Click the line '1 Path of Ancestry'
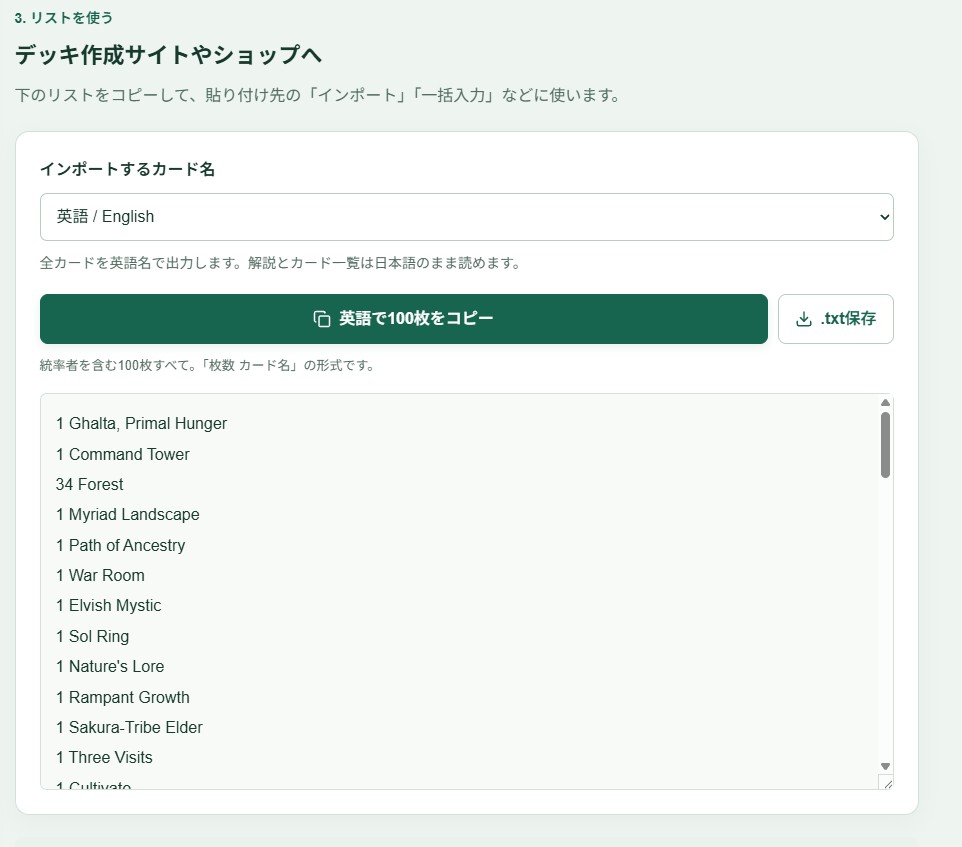The width and height of the screenshot is (962, 847). [x=120, y=545]
